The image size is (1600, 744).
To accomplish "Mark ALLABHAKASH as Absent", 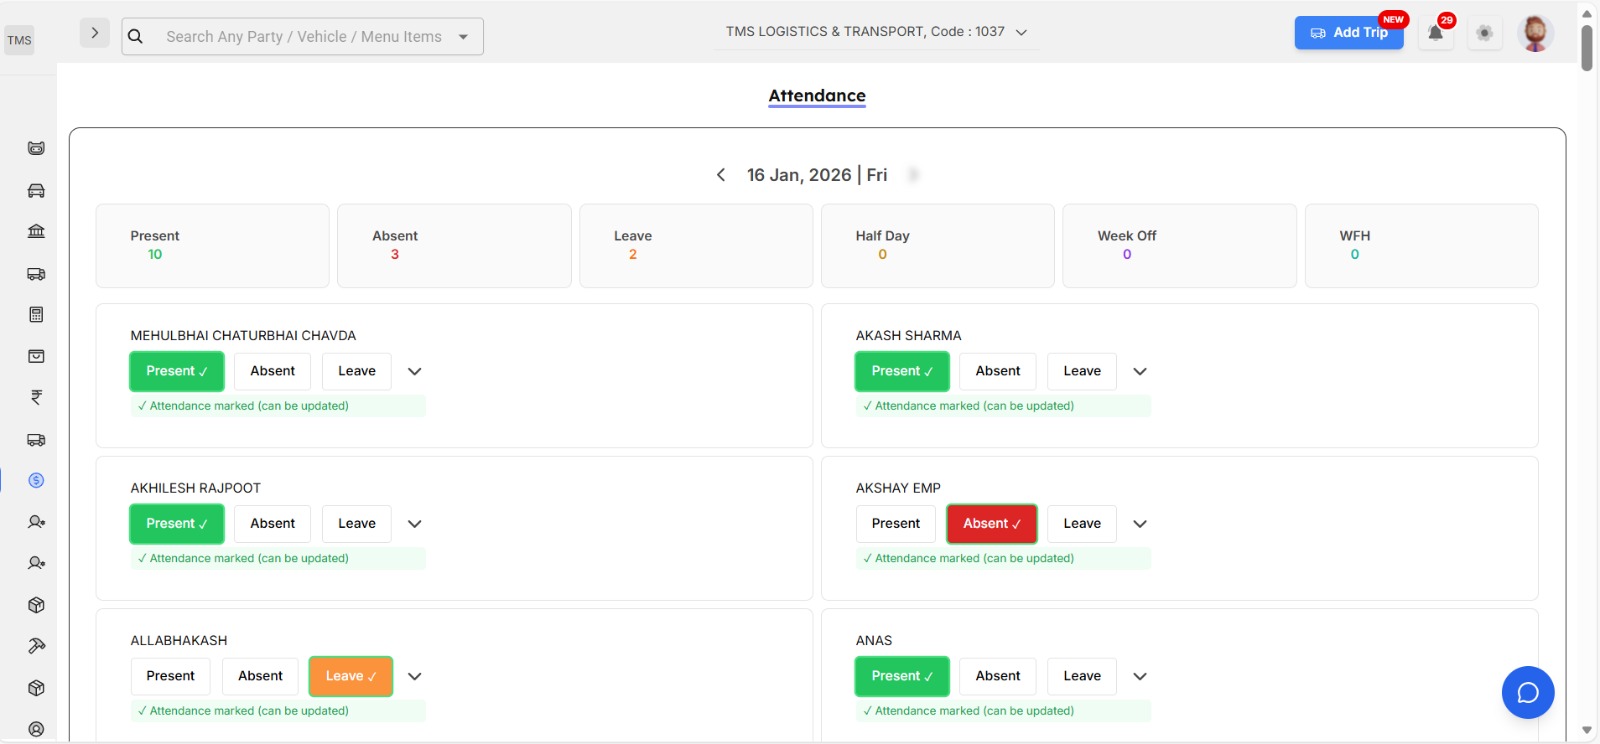I will (x=260, y=676).
